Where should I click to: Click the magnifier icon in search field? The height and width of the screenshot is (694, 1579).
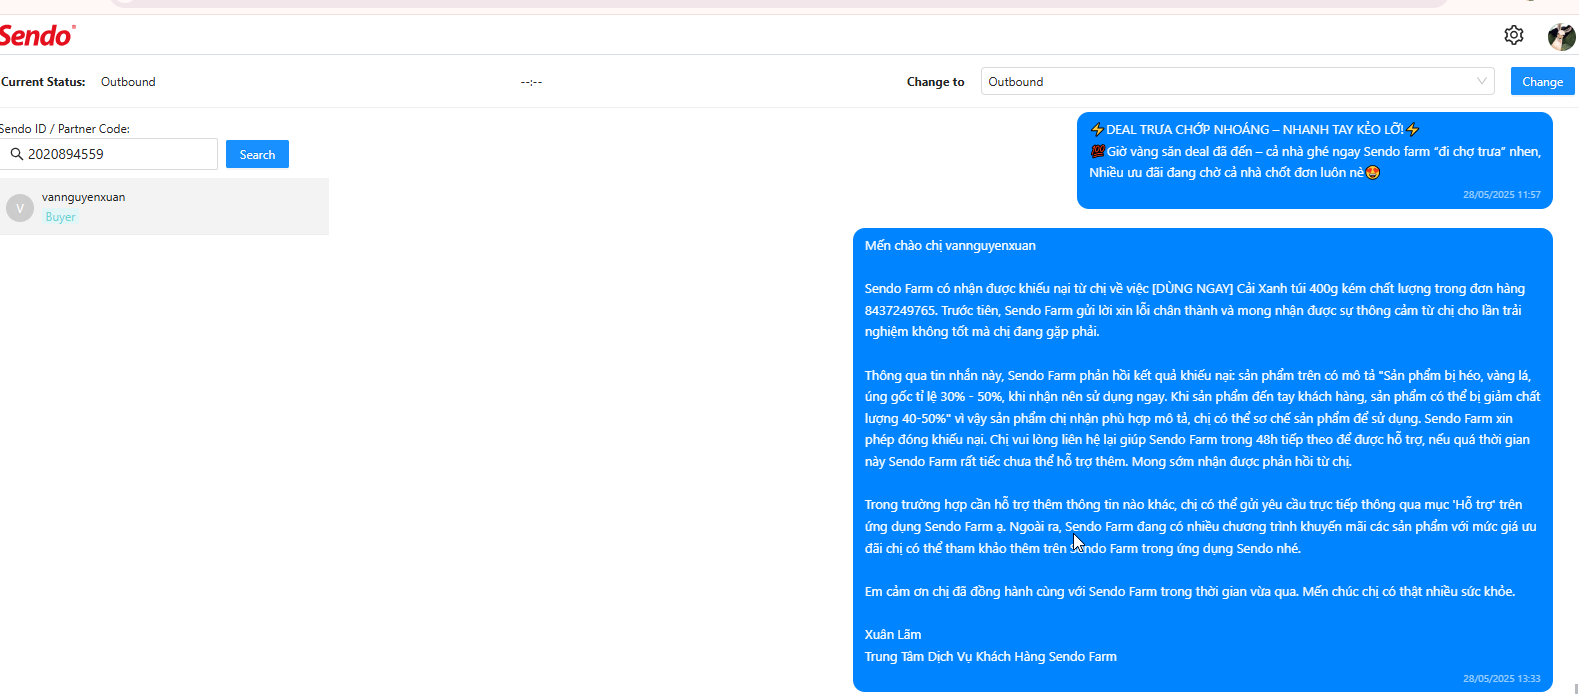17,154
